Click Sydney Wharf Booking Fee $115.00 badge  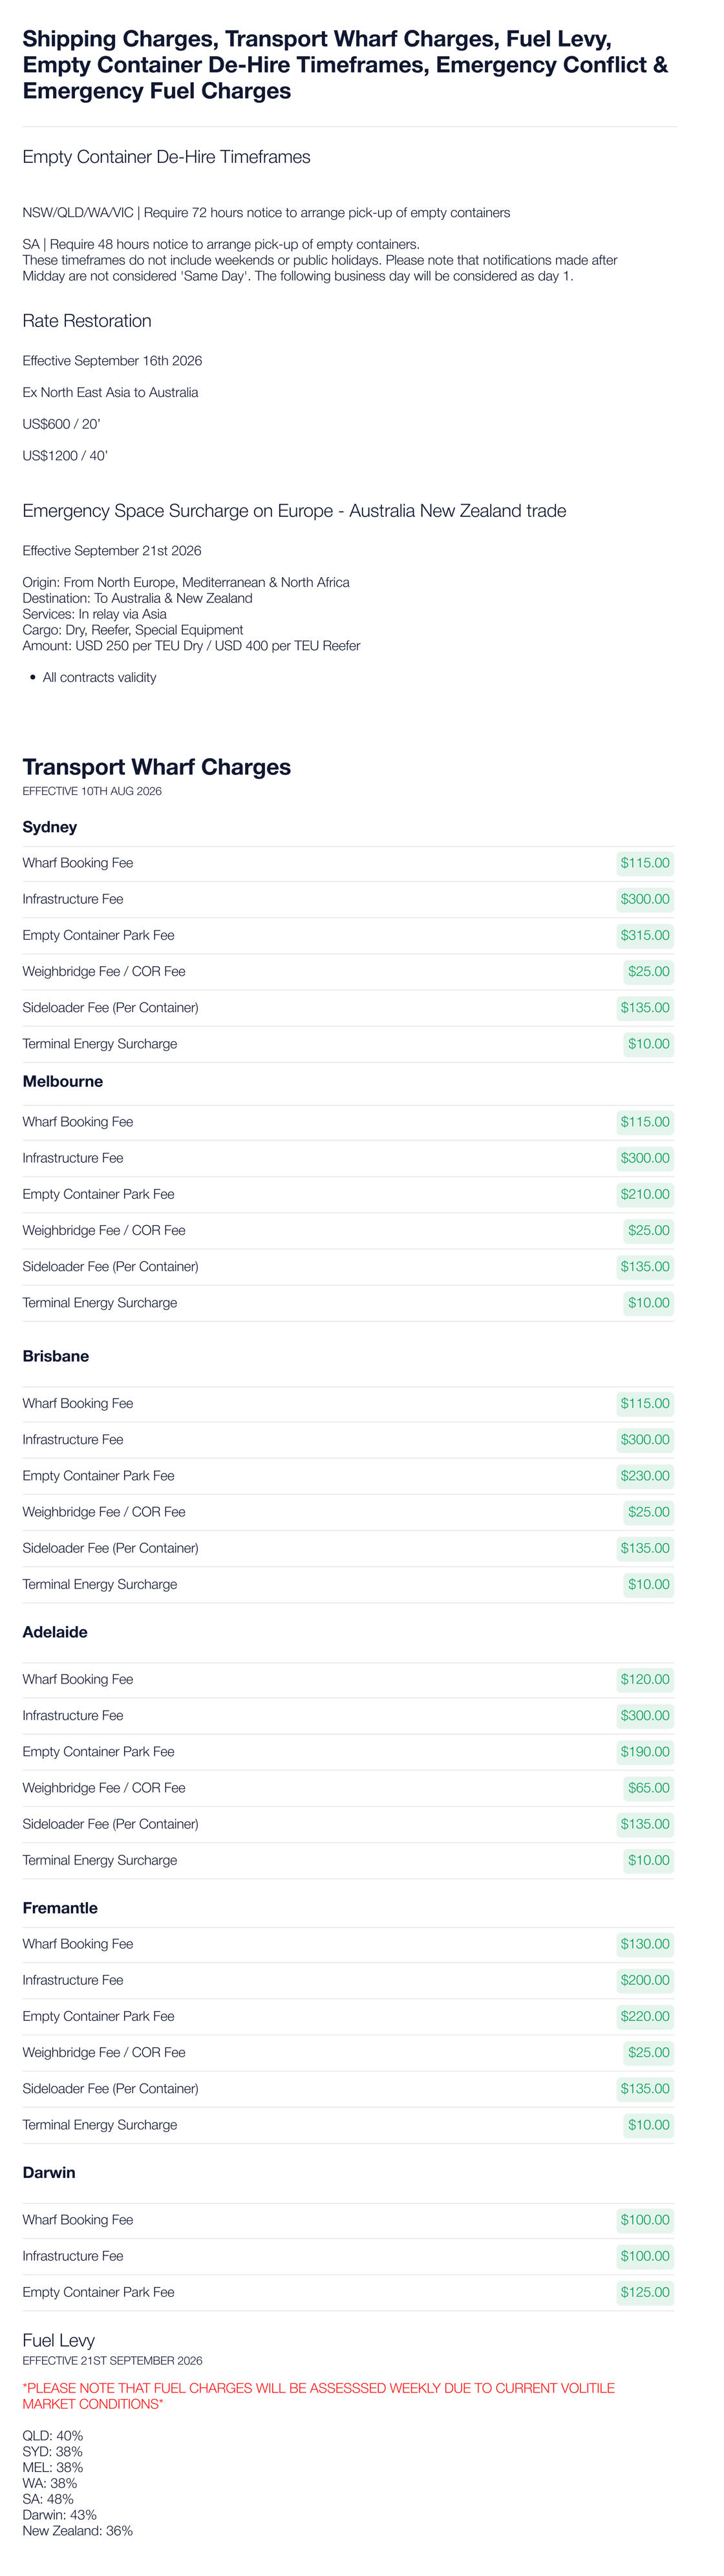[x=645, y=863]
